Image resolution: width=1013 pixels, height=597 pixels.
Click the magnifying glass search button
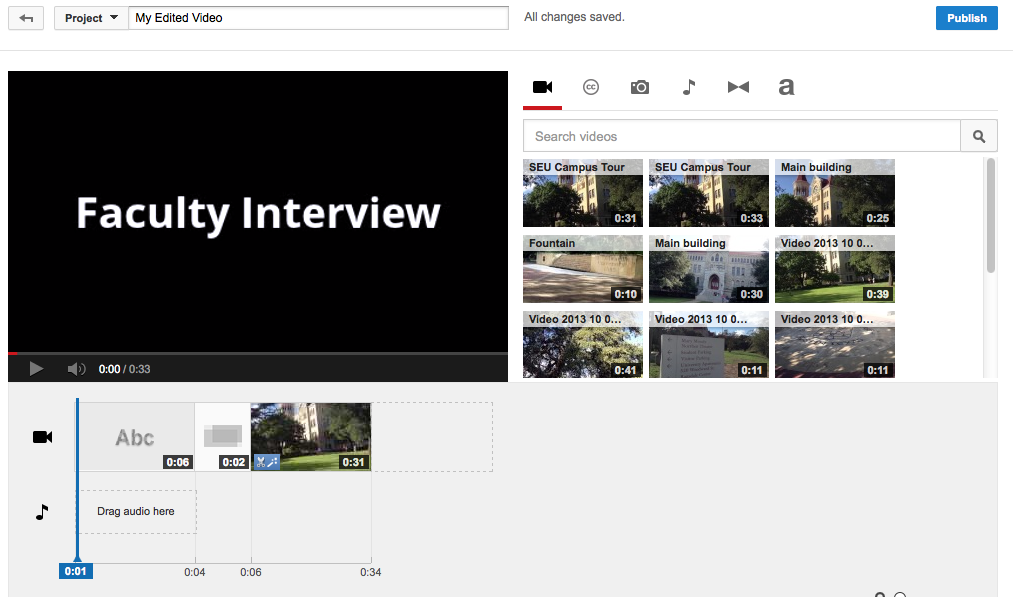pos(979,136)
